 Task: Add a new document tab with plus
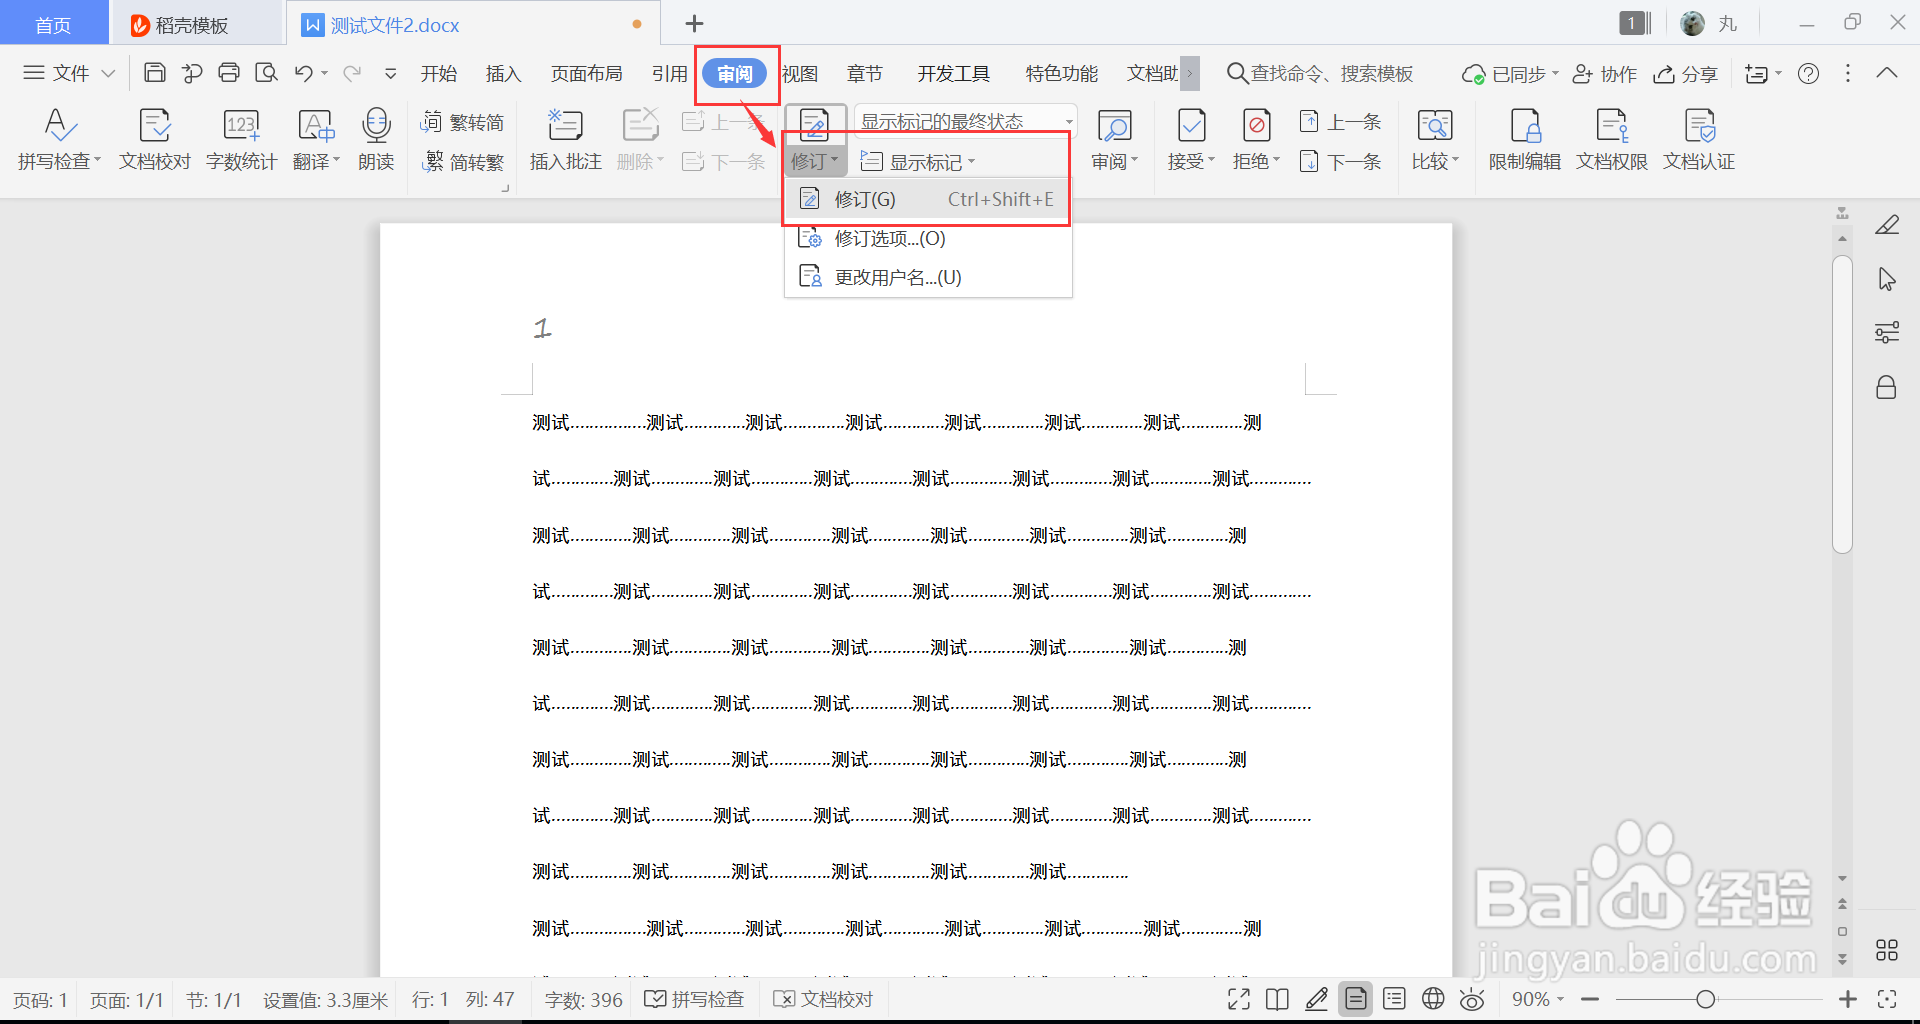[x=694, y=24]
